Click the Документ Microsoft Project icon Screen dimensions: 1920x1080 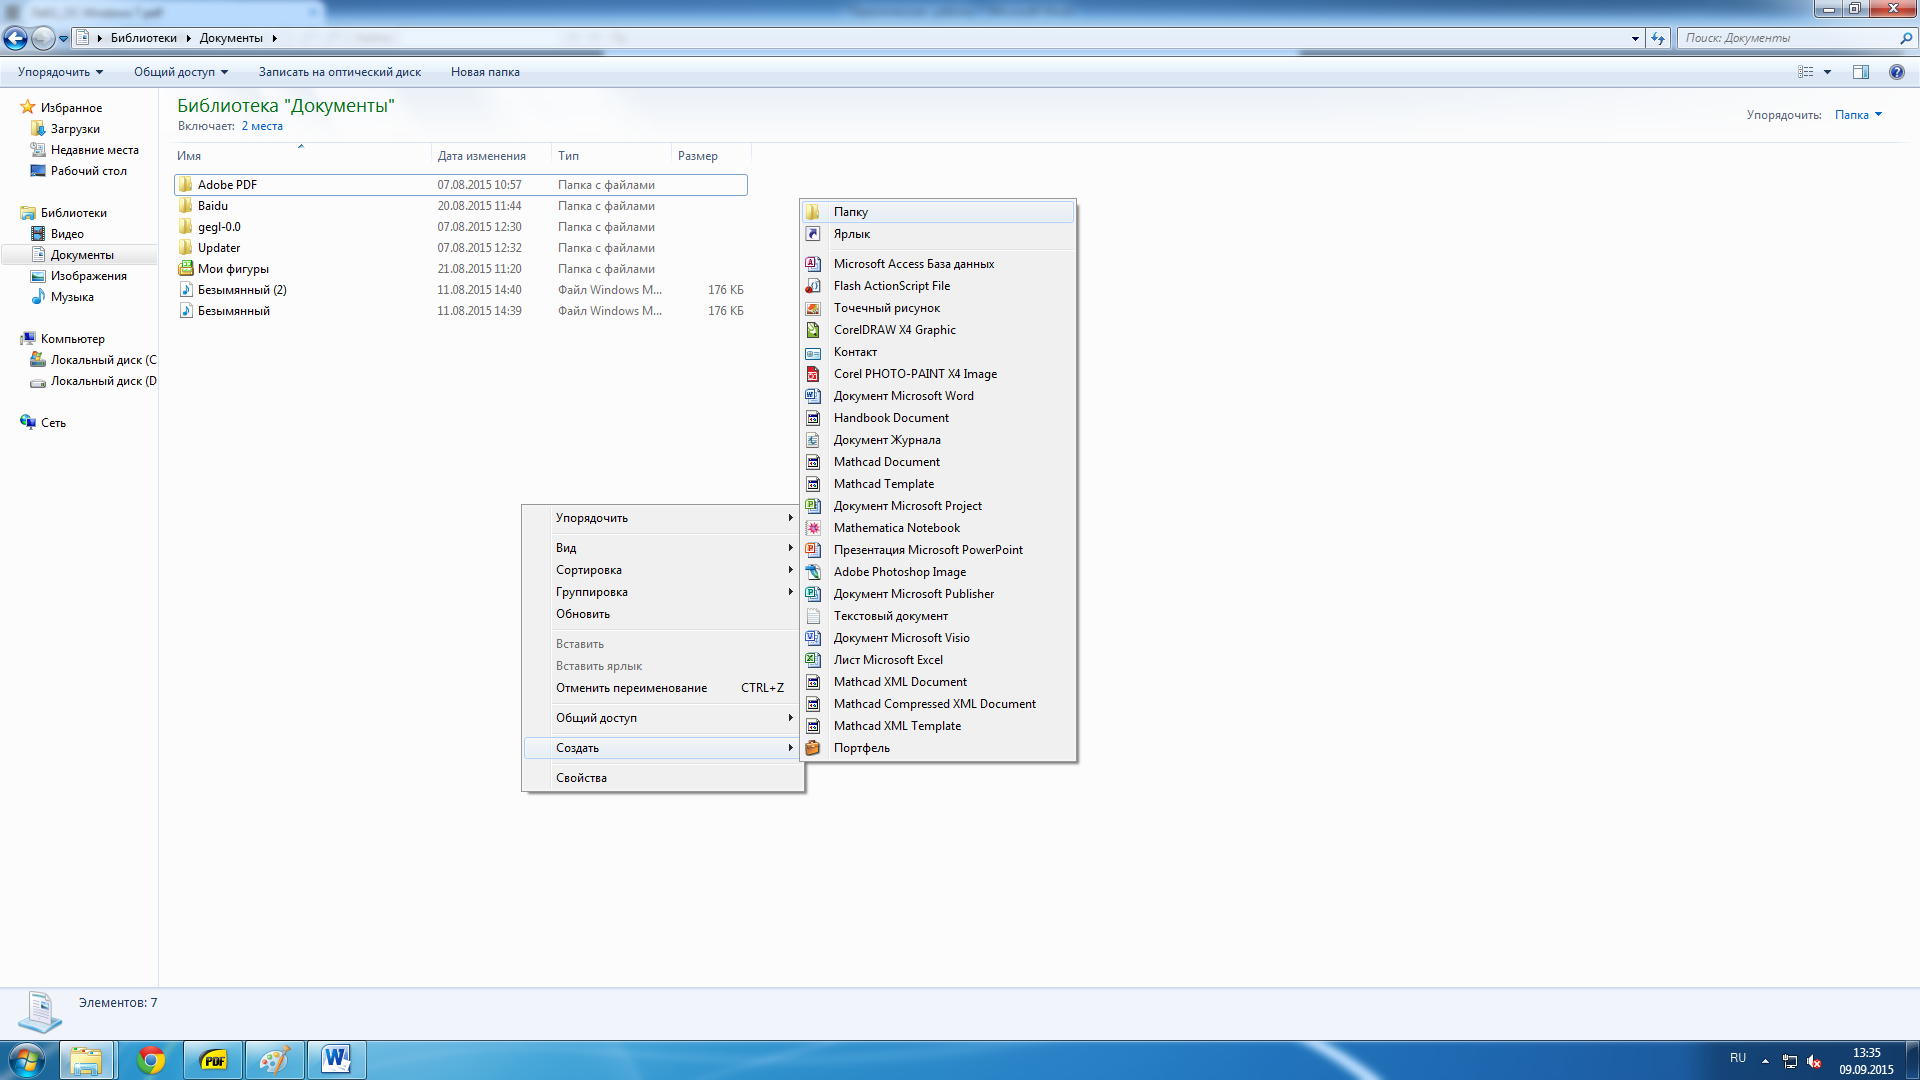click(x=813, y=506)
